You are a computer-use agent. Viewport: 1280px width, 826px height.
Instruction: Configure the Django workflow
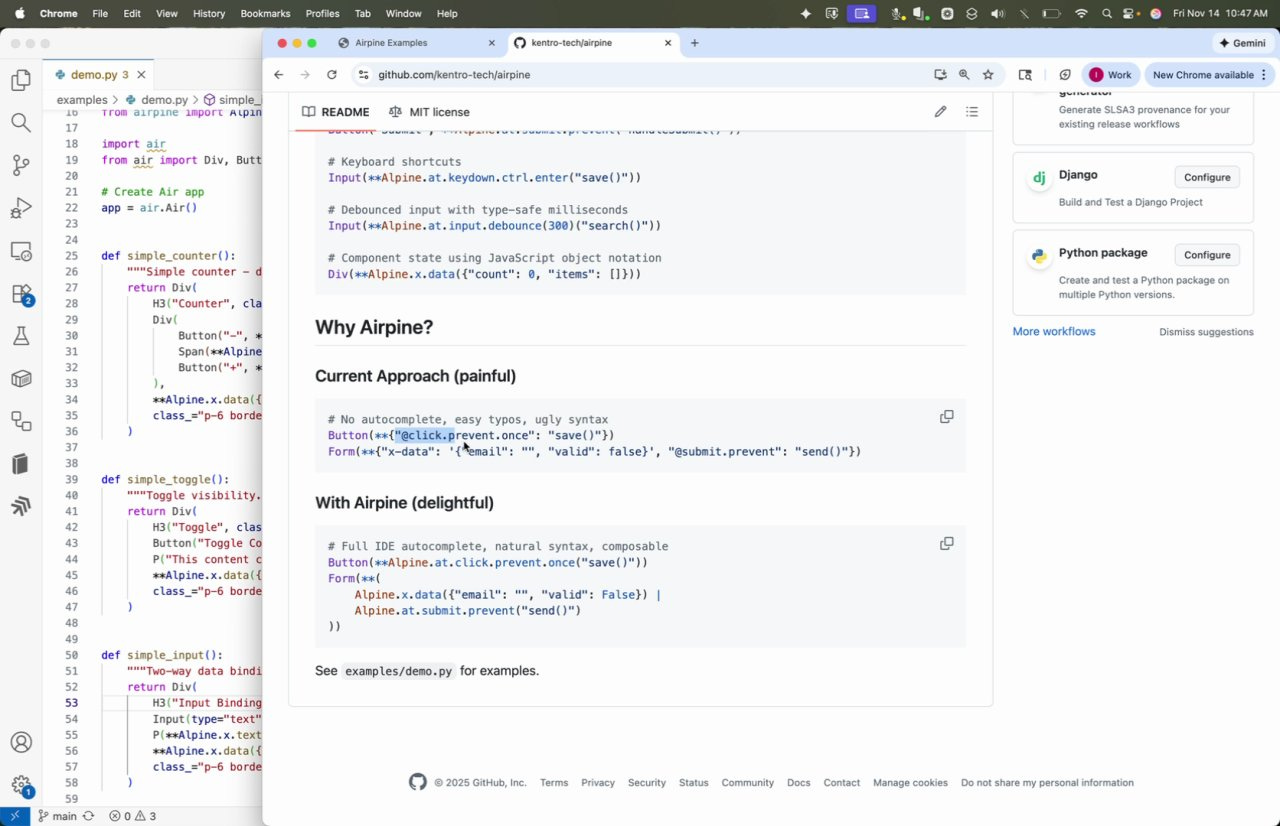1207,177
